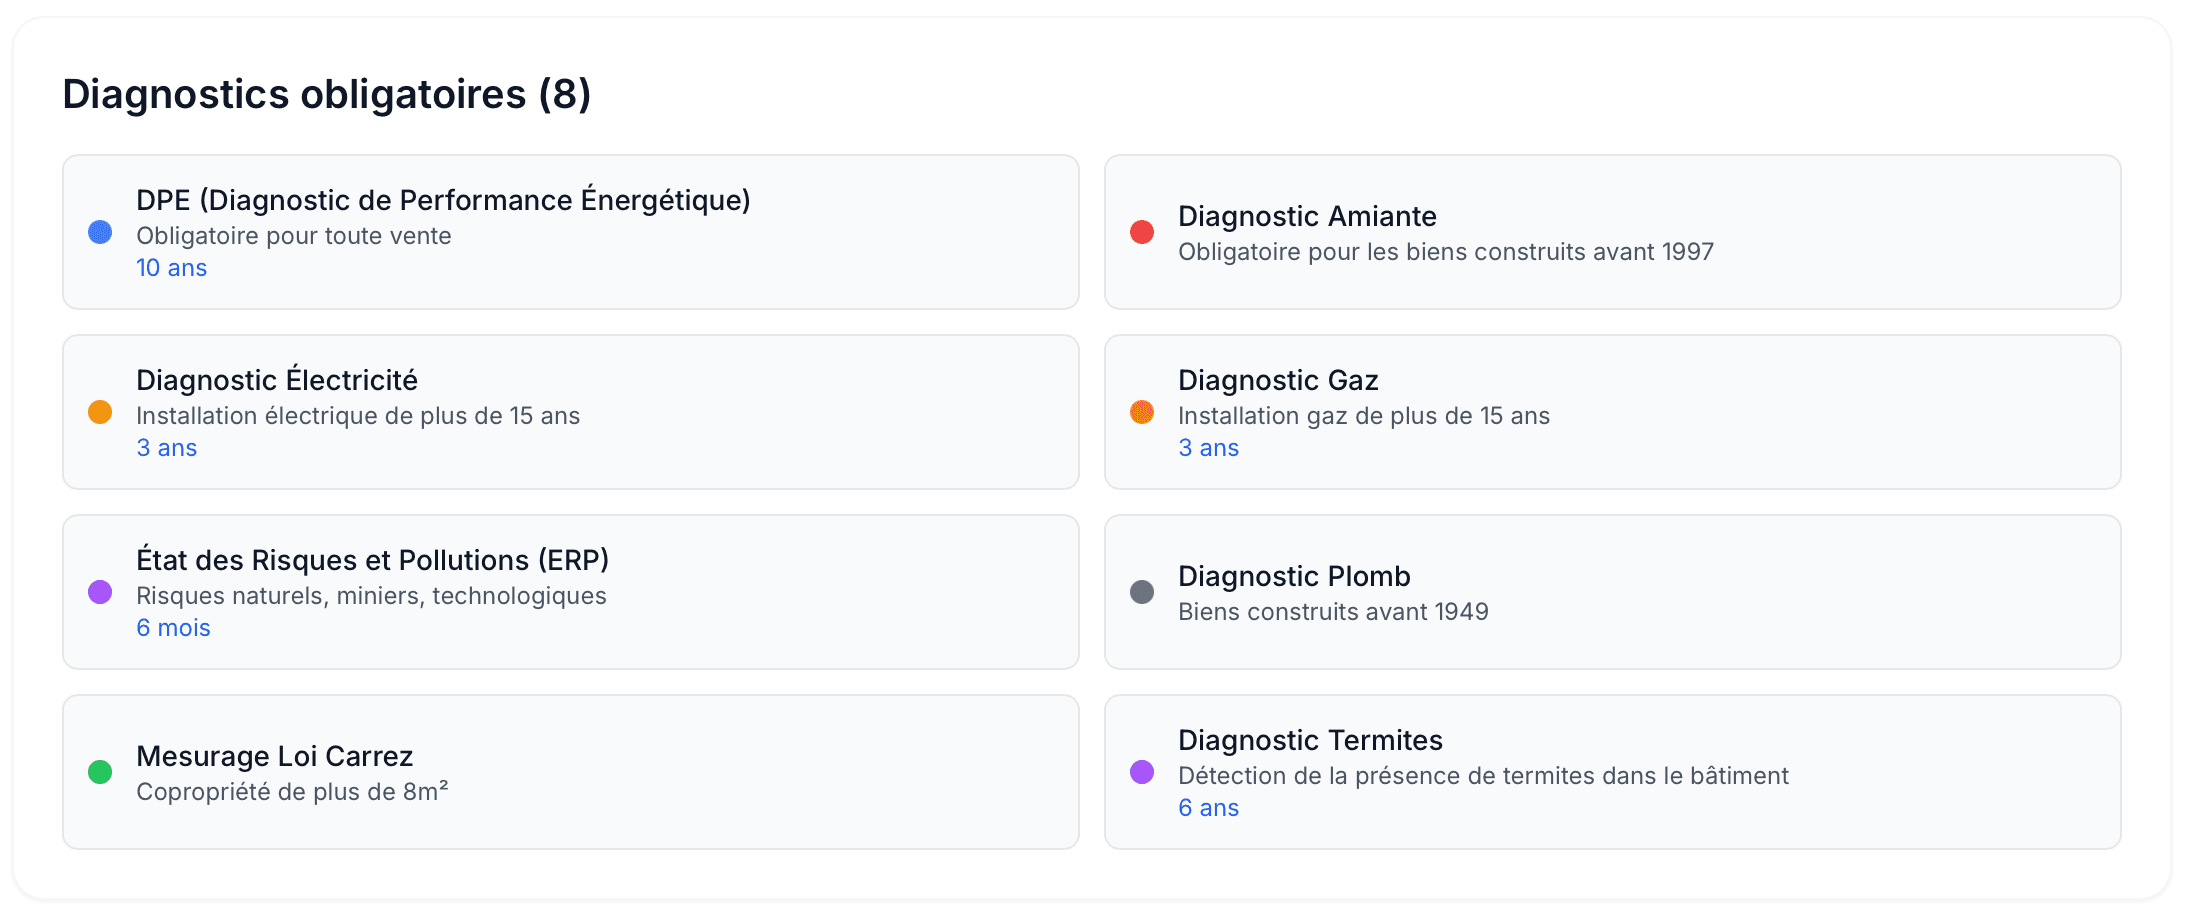Select the DPE diagnostic card
The height and width of the screenshot is (922, 2194).
pyautogui.click(x=570, y=231)
